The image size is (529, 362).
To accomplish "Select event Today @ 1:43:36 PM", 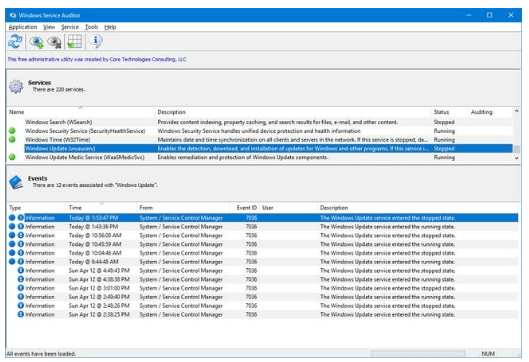I will tap(262, 227).
